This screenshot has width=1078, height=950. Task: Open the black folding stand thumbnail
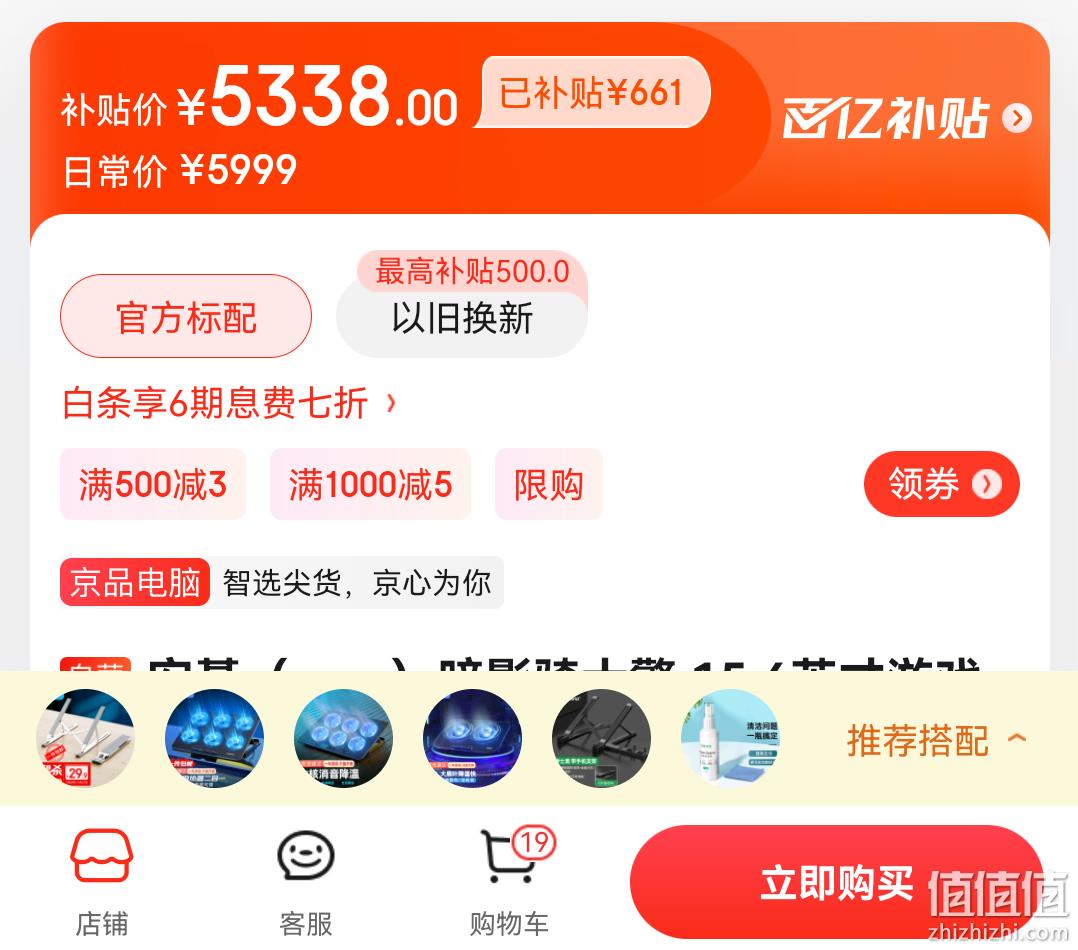(x=601, y=738)
